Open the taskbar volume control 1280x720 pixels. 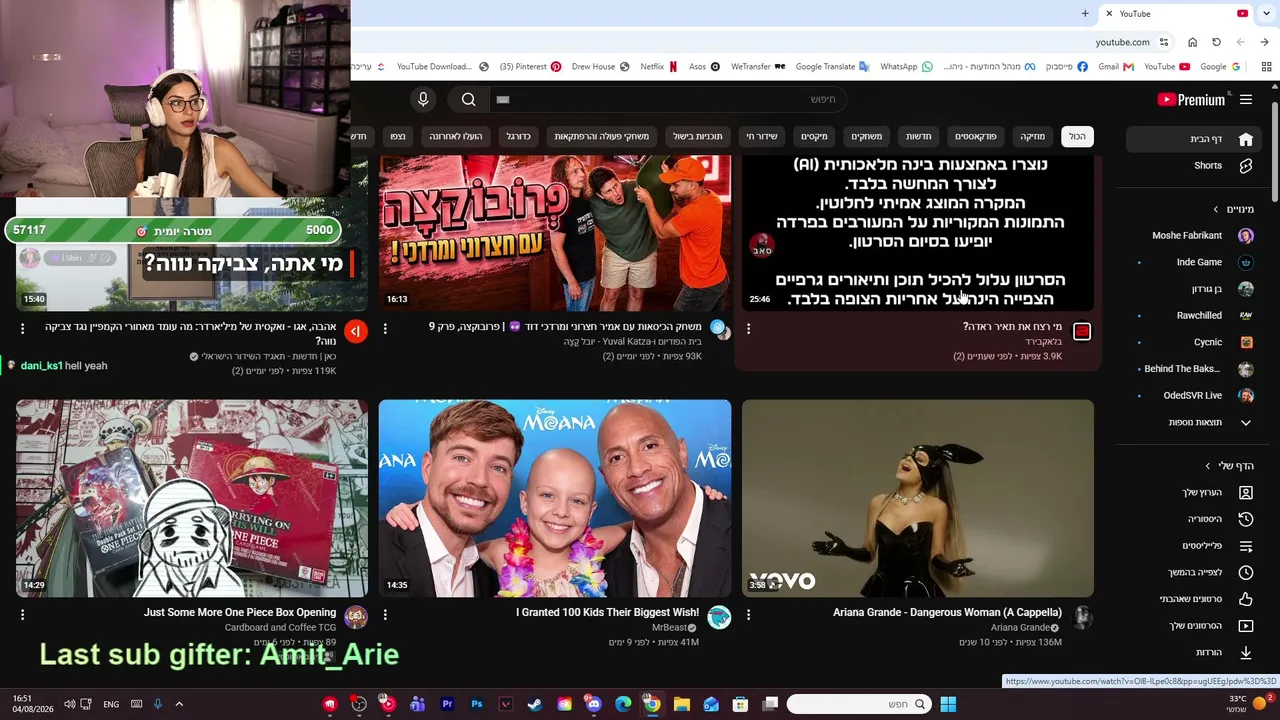(69, 704)
